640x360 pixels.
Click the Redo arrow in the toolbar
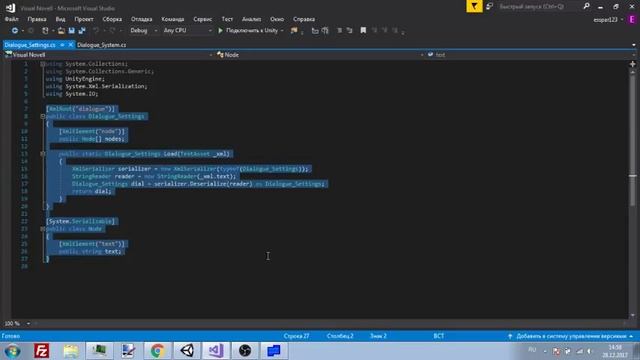pyautogui.click(x=112, y=31)
